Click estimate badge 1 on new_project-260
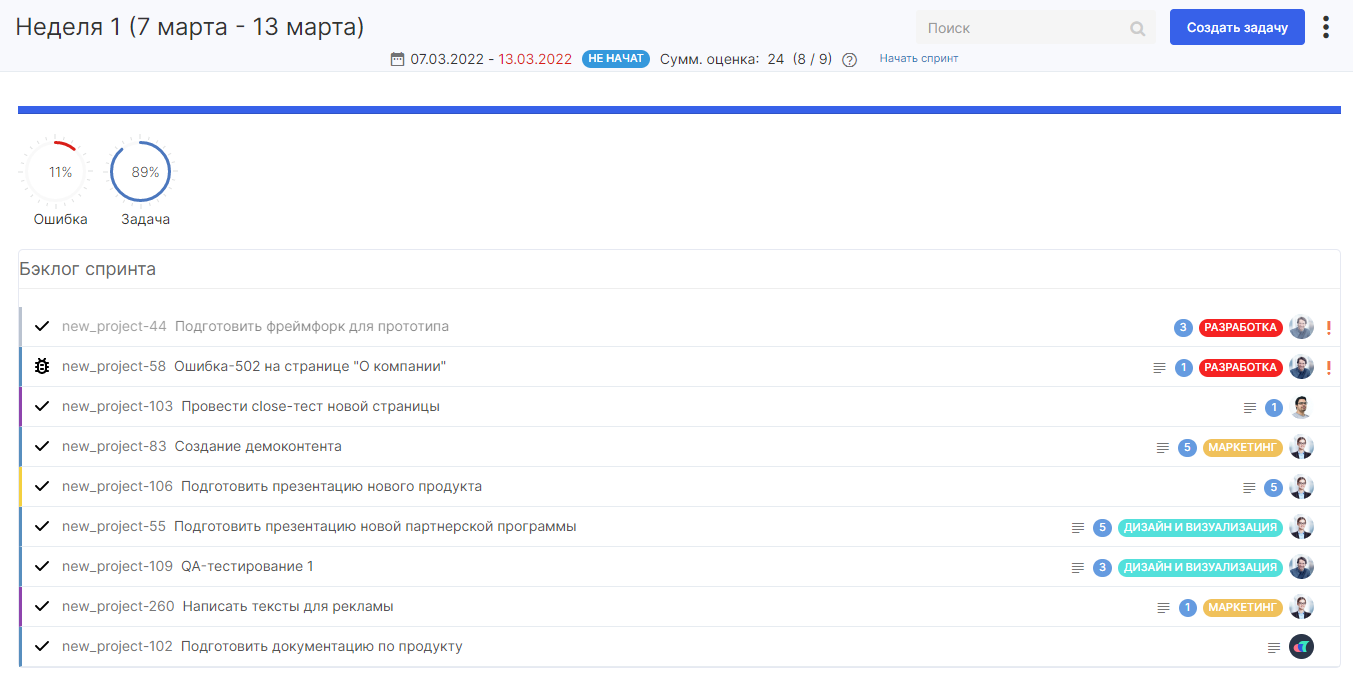 click(1188, 607)
